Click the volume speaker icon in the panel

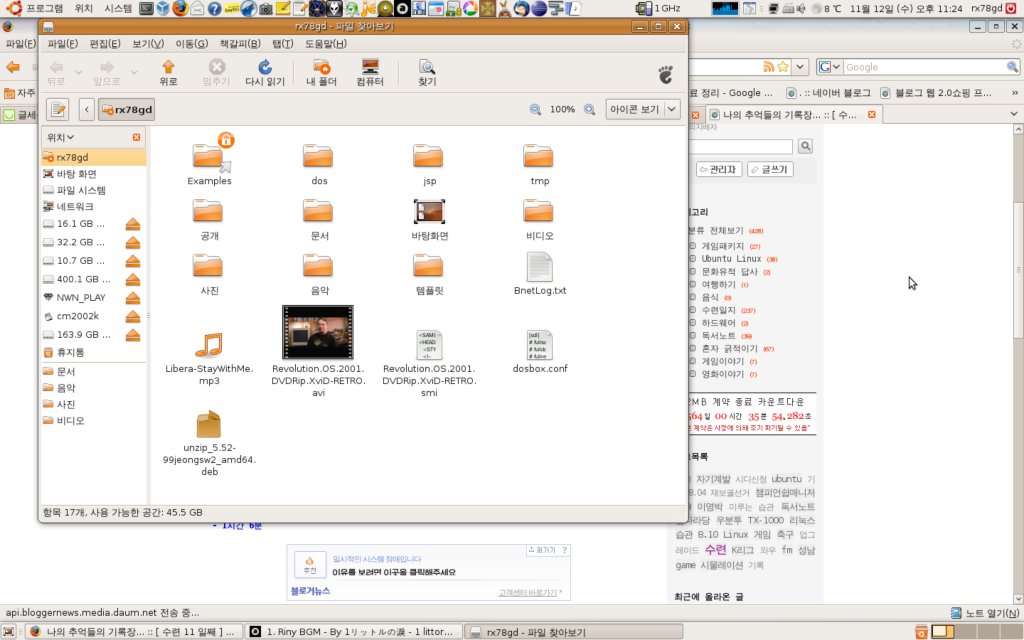click(801, 8)
